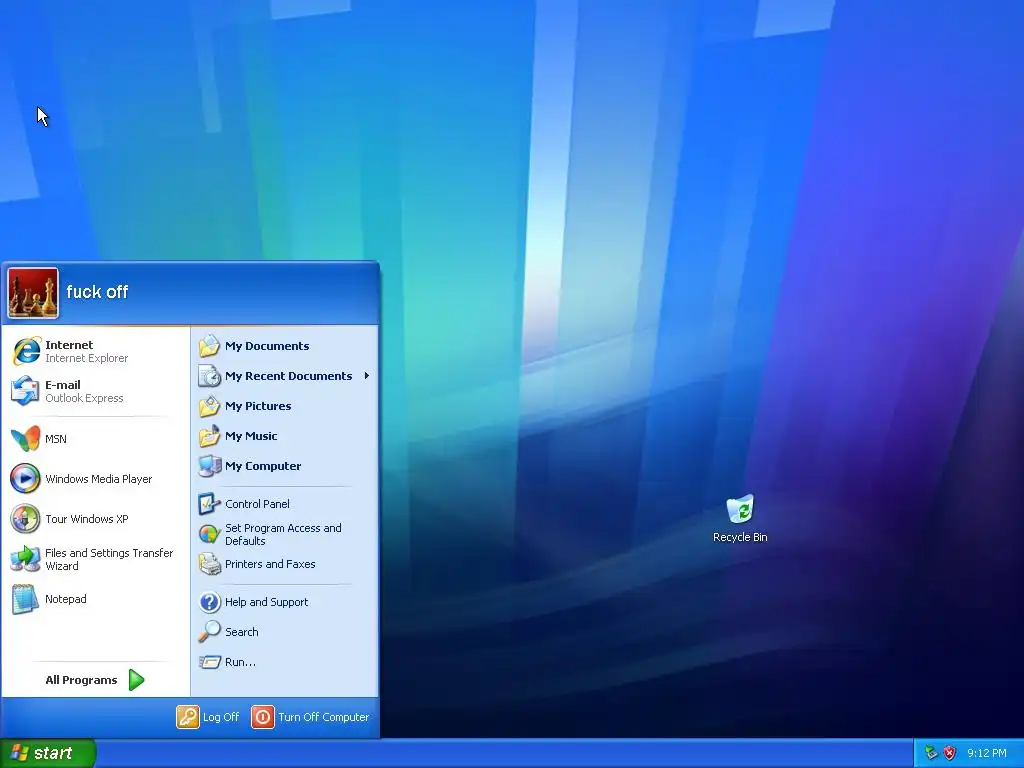The width and height of the screenshot is (1024, 768).
Task: Click the Search text label
Action: click(x=242, y=632)
